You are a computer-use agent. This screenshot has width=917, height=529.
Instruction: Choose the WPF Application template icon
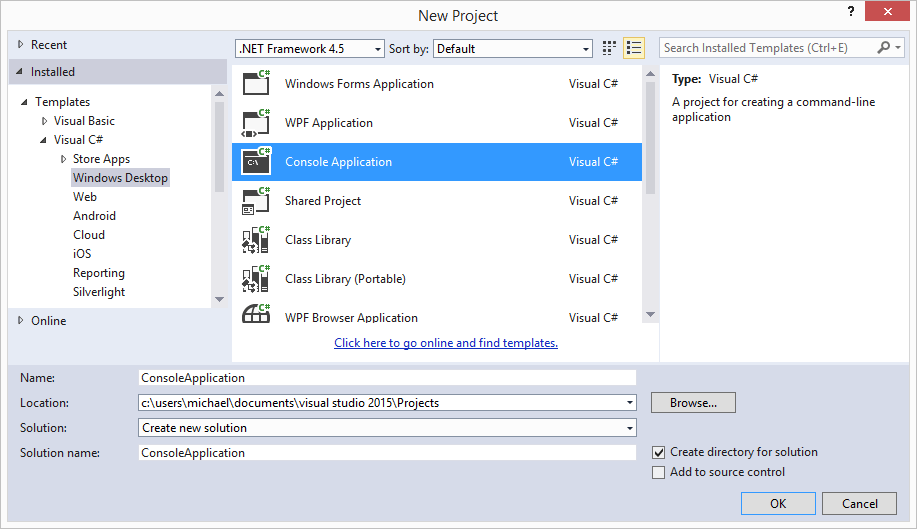(256, 122)
